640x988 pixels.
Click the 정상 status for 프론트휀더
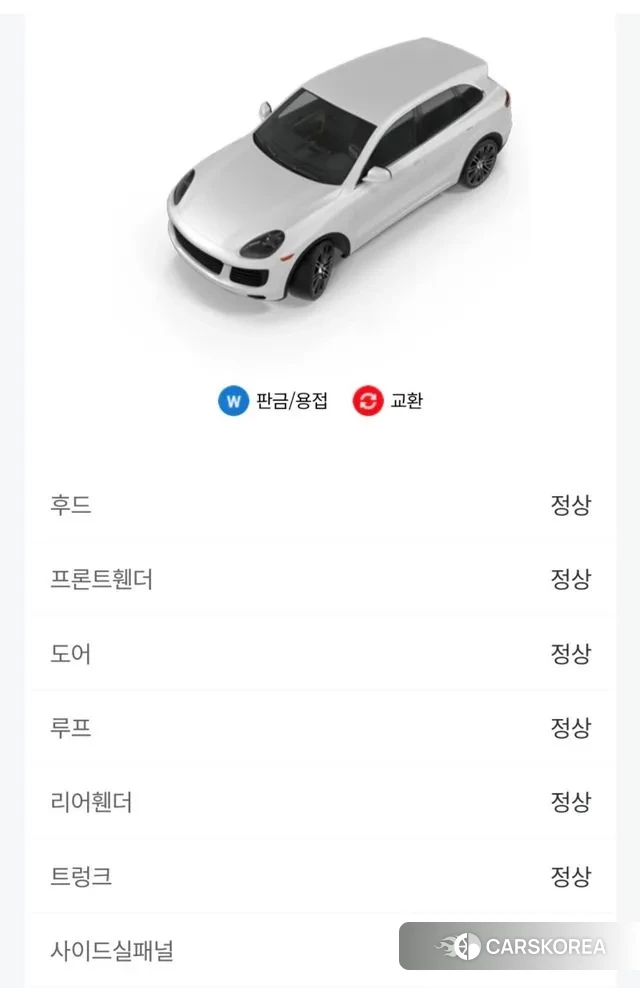pos(570,579)
